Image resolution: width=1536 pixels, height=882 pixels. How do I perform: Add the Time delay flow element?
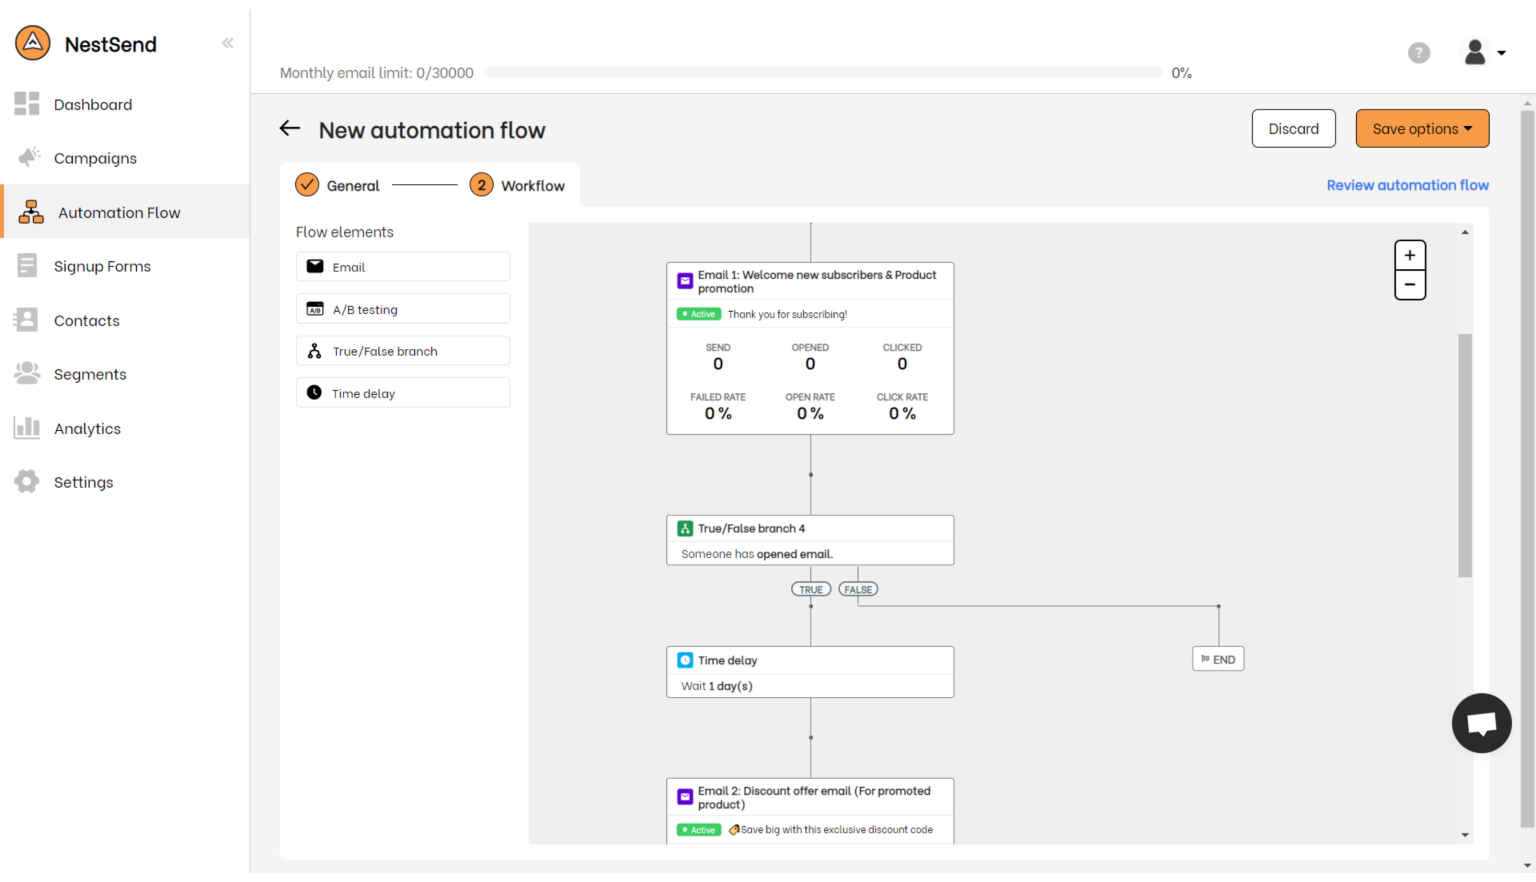point(403,393)
